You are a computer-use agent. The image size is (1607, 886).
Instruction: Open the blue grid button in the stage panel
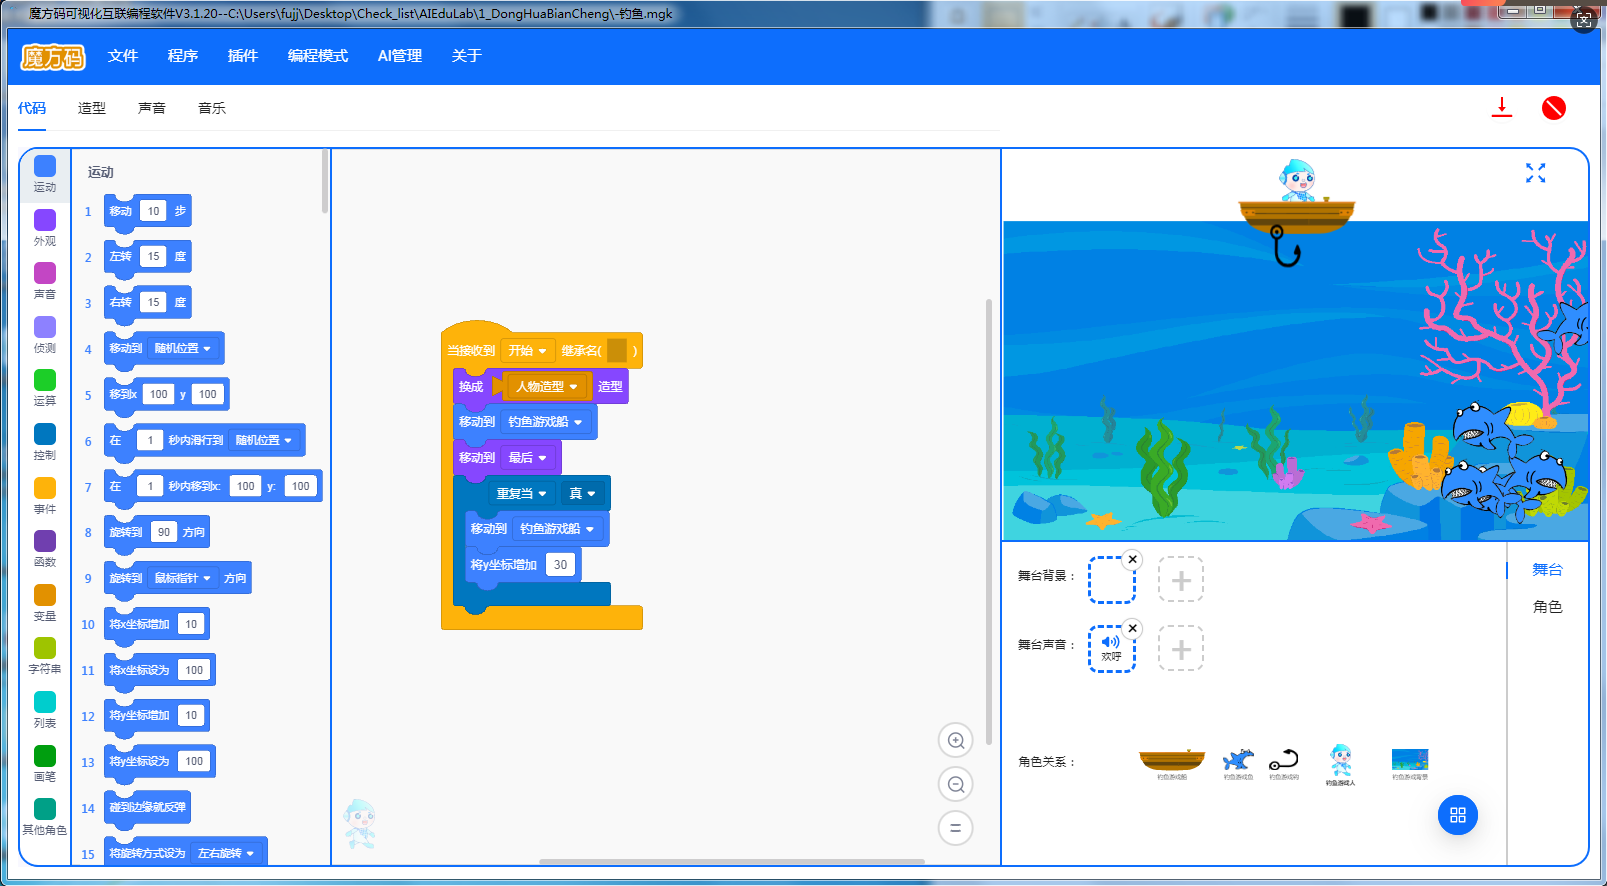coord(1458,815)
